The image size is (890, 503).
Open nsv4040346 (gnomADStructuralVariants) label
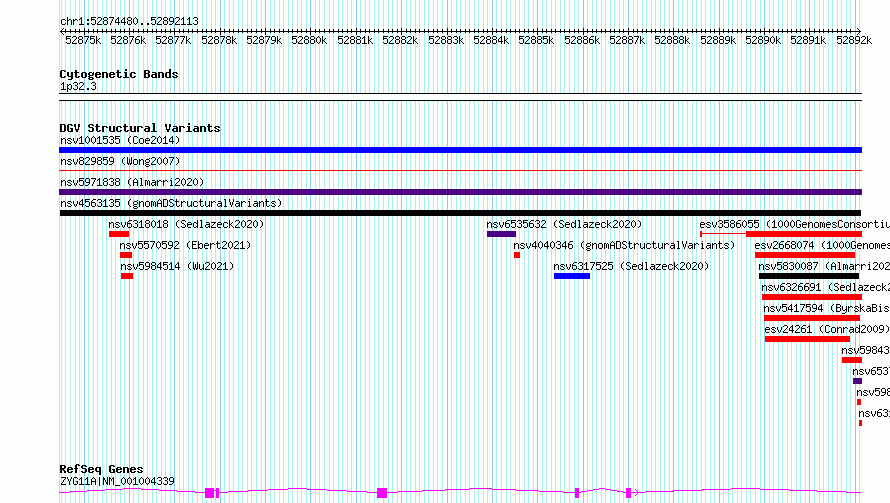[x=624, y=245]
